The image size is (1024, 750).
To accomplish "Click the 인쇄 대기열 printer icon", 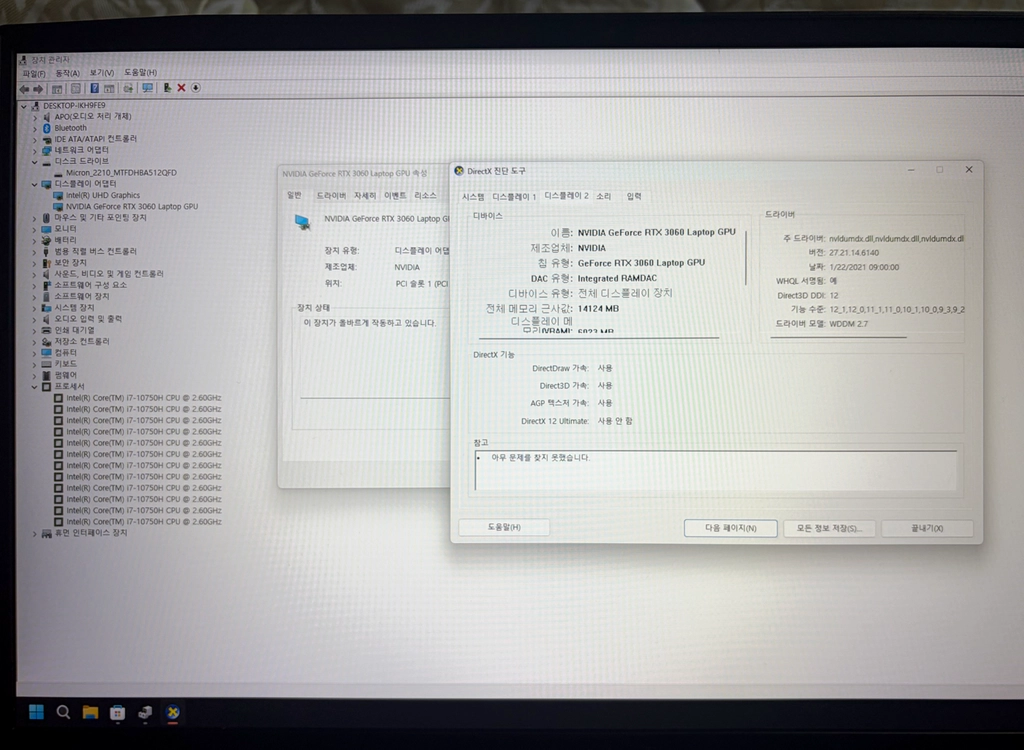I will pyautogui.click(x=46, y=331).
